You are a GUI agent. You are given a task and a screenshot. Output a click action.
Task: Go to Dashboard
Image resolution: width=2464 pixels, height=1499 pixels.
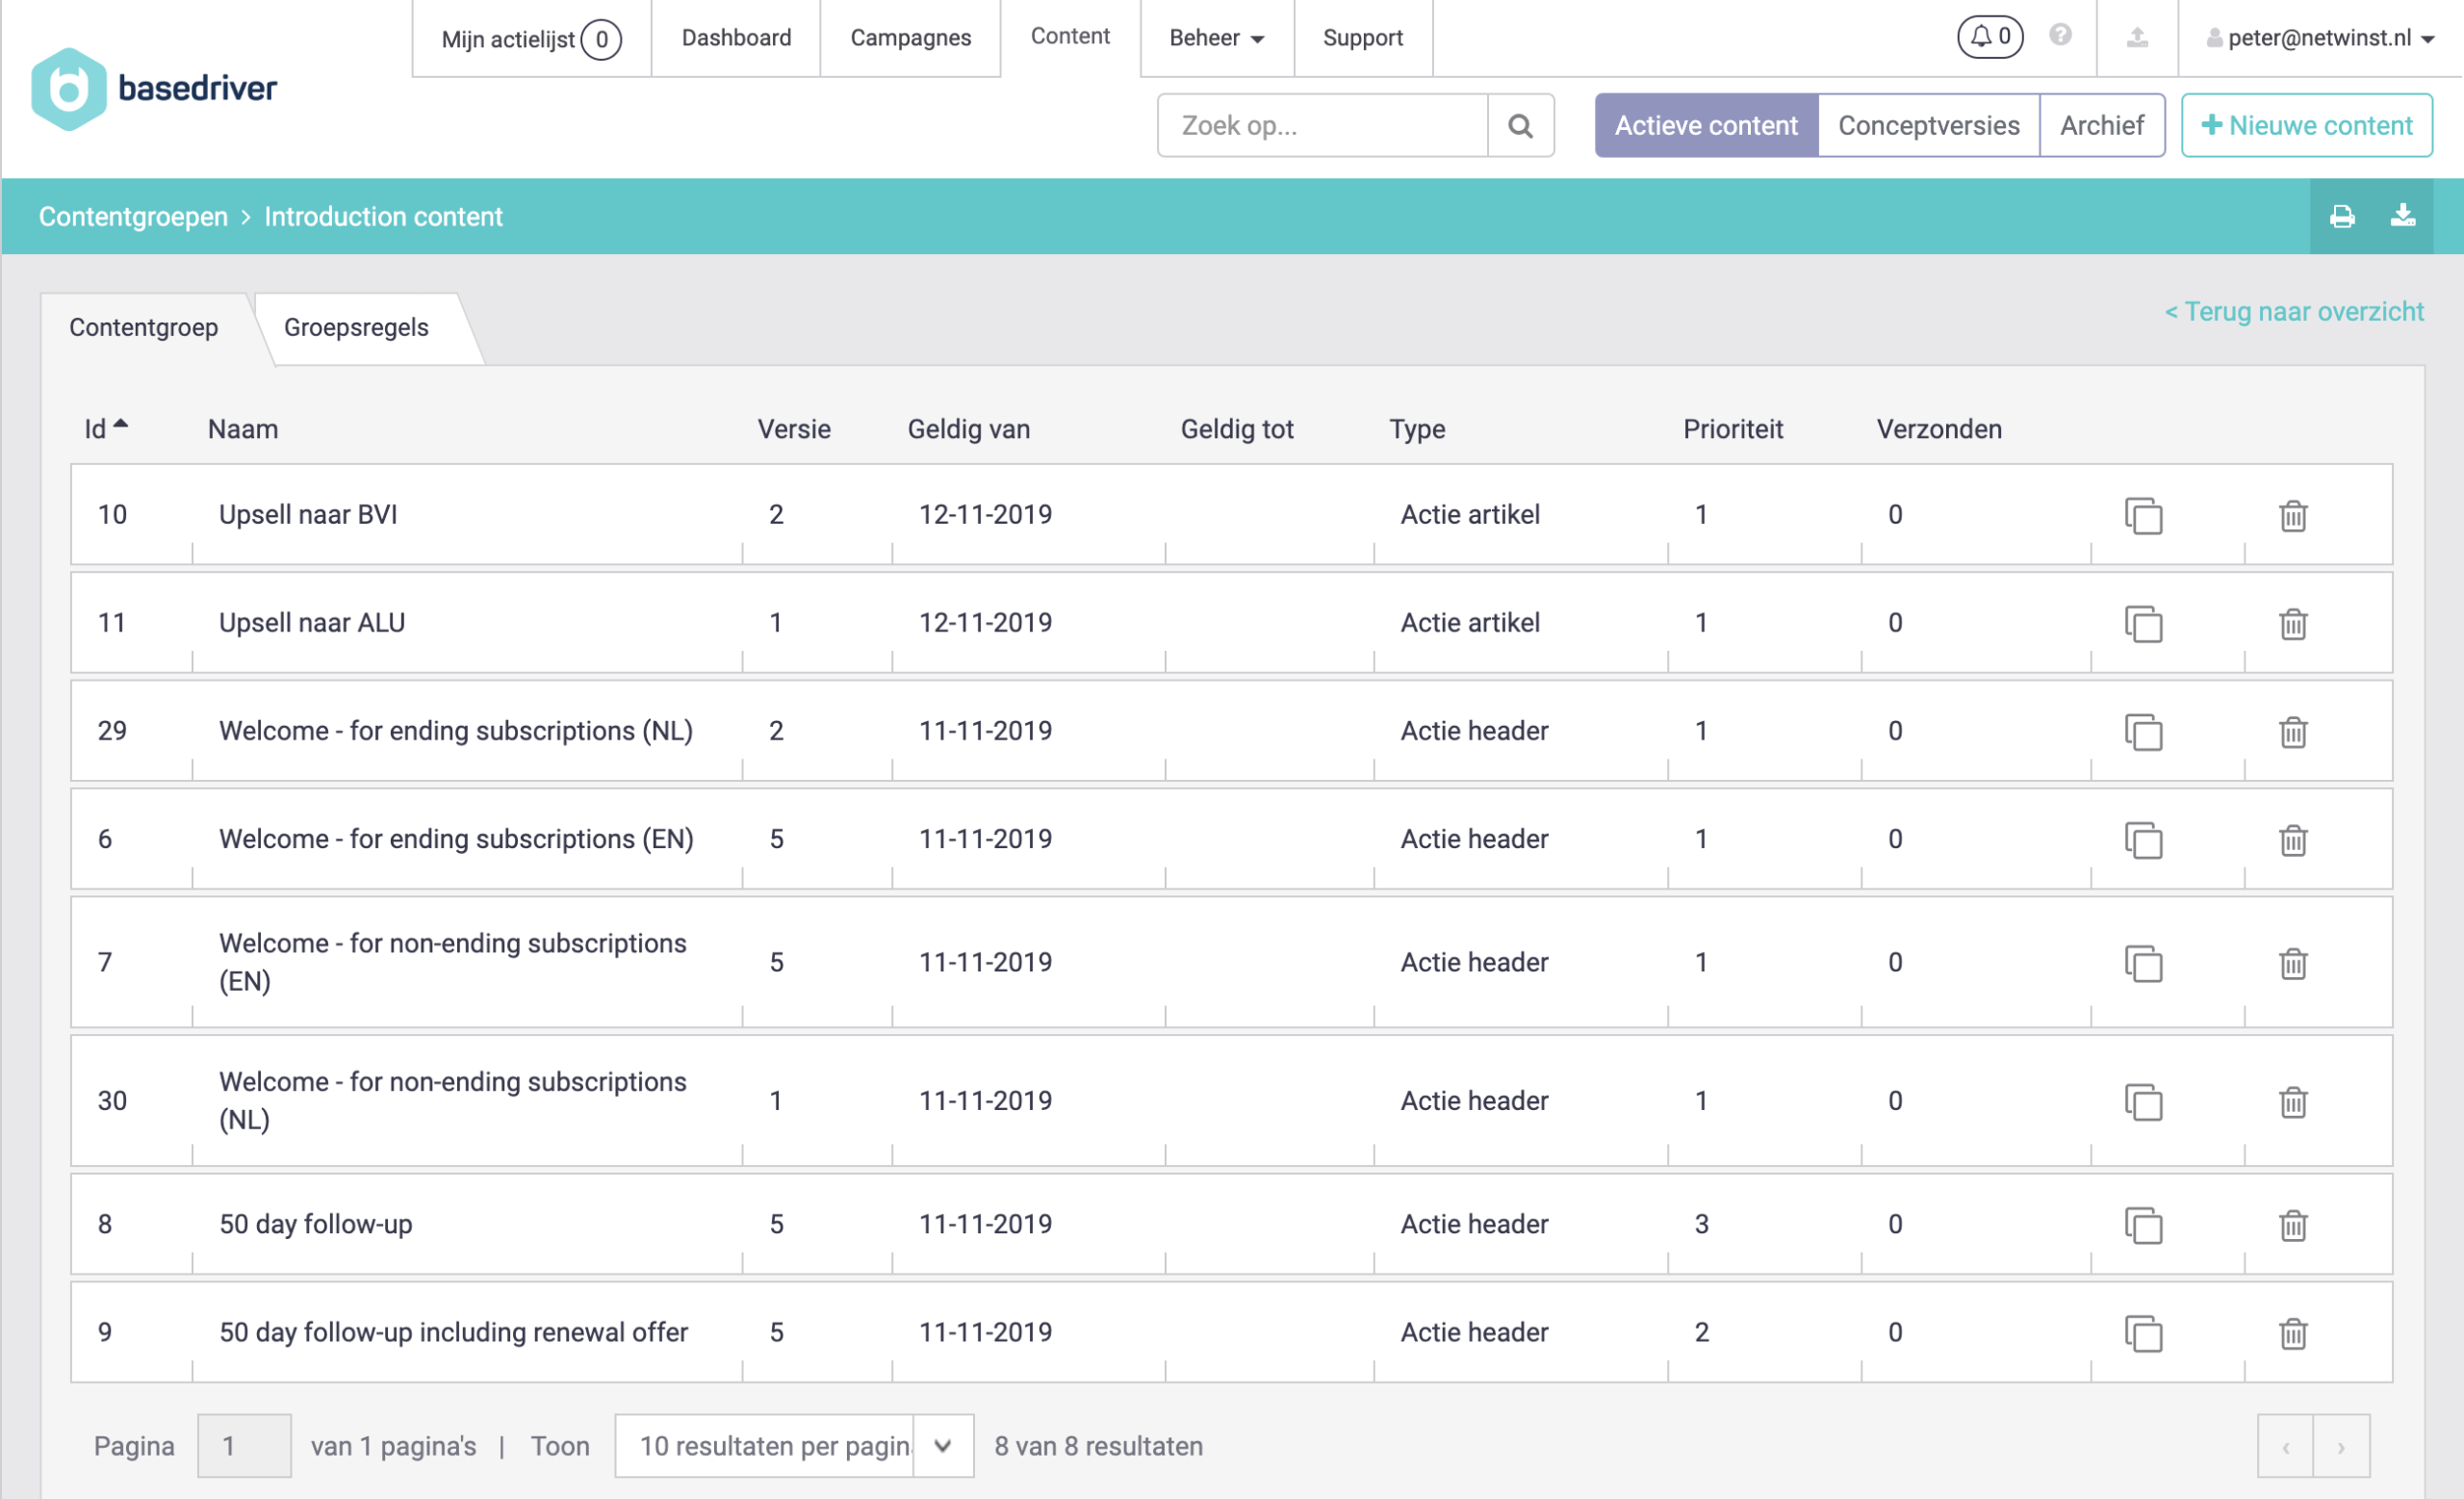coord(736,38)
